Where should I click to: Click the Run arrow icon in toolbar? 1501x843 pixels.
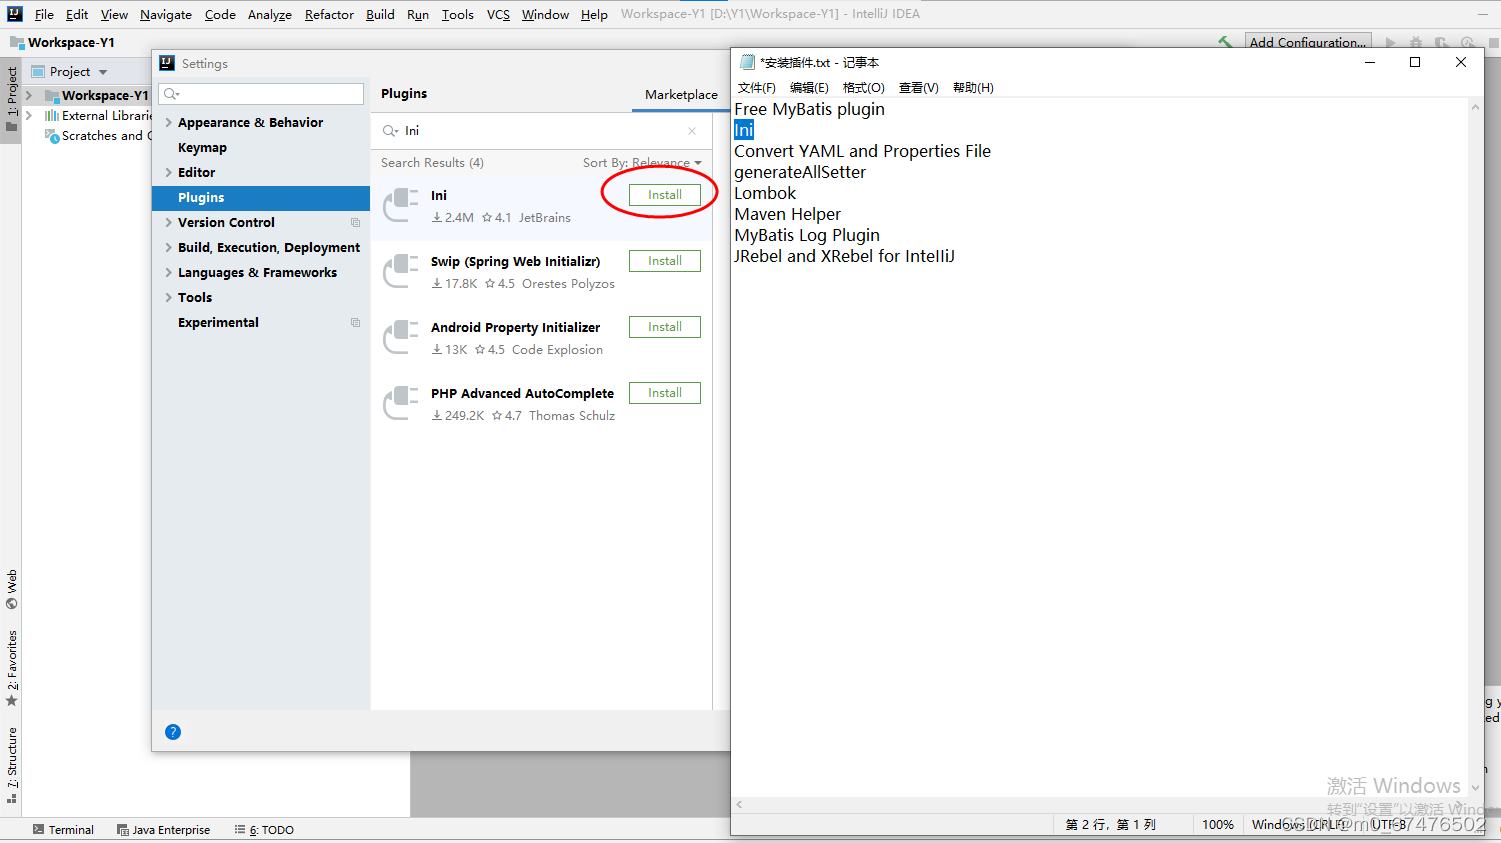coord(1390,43)
